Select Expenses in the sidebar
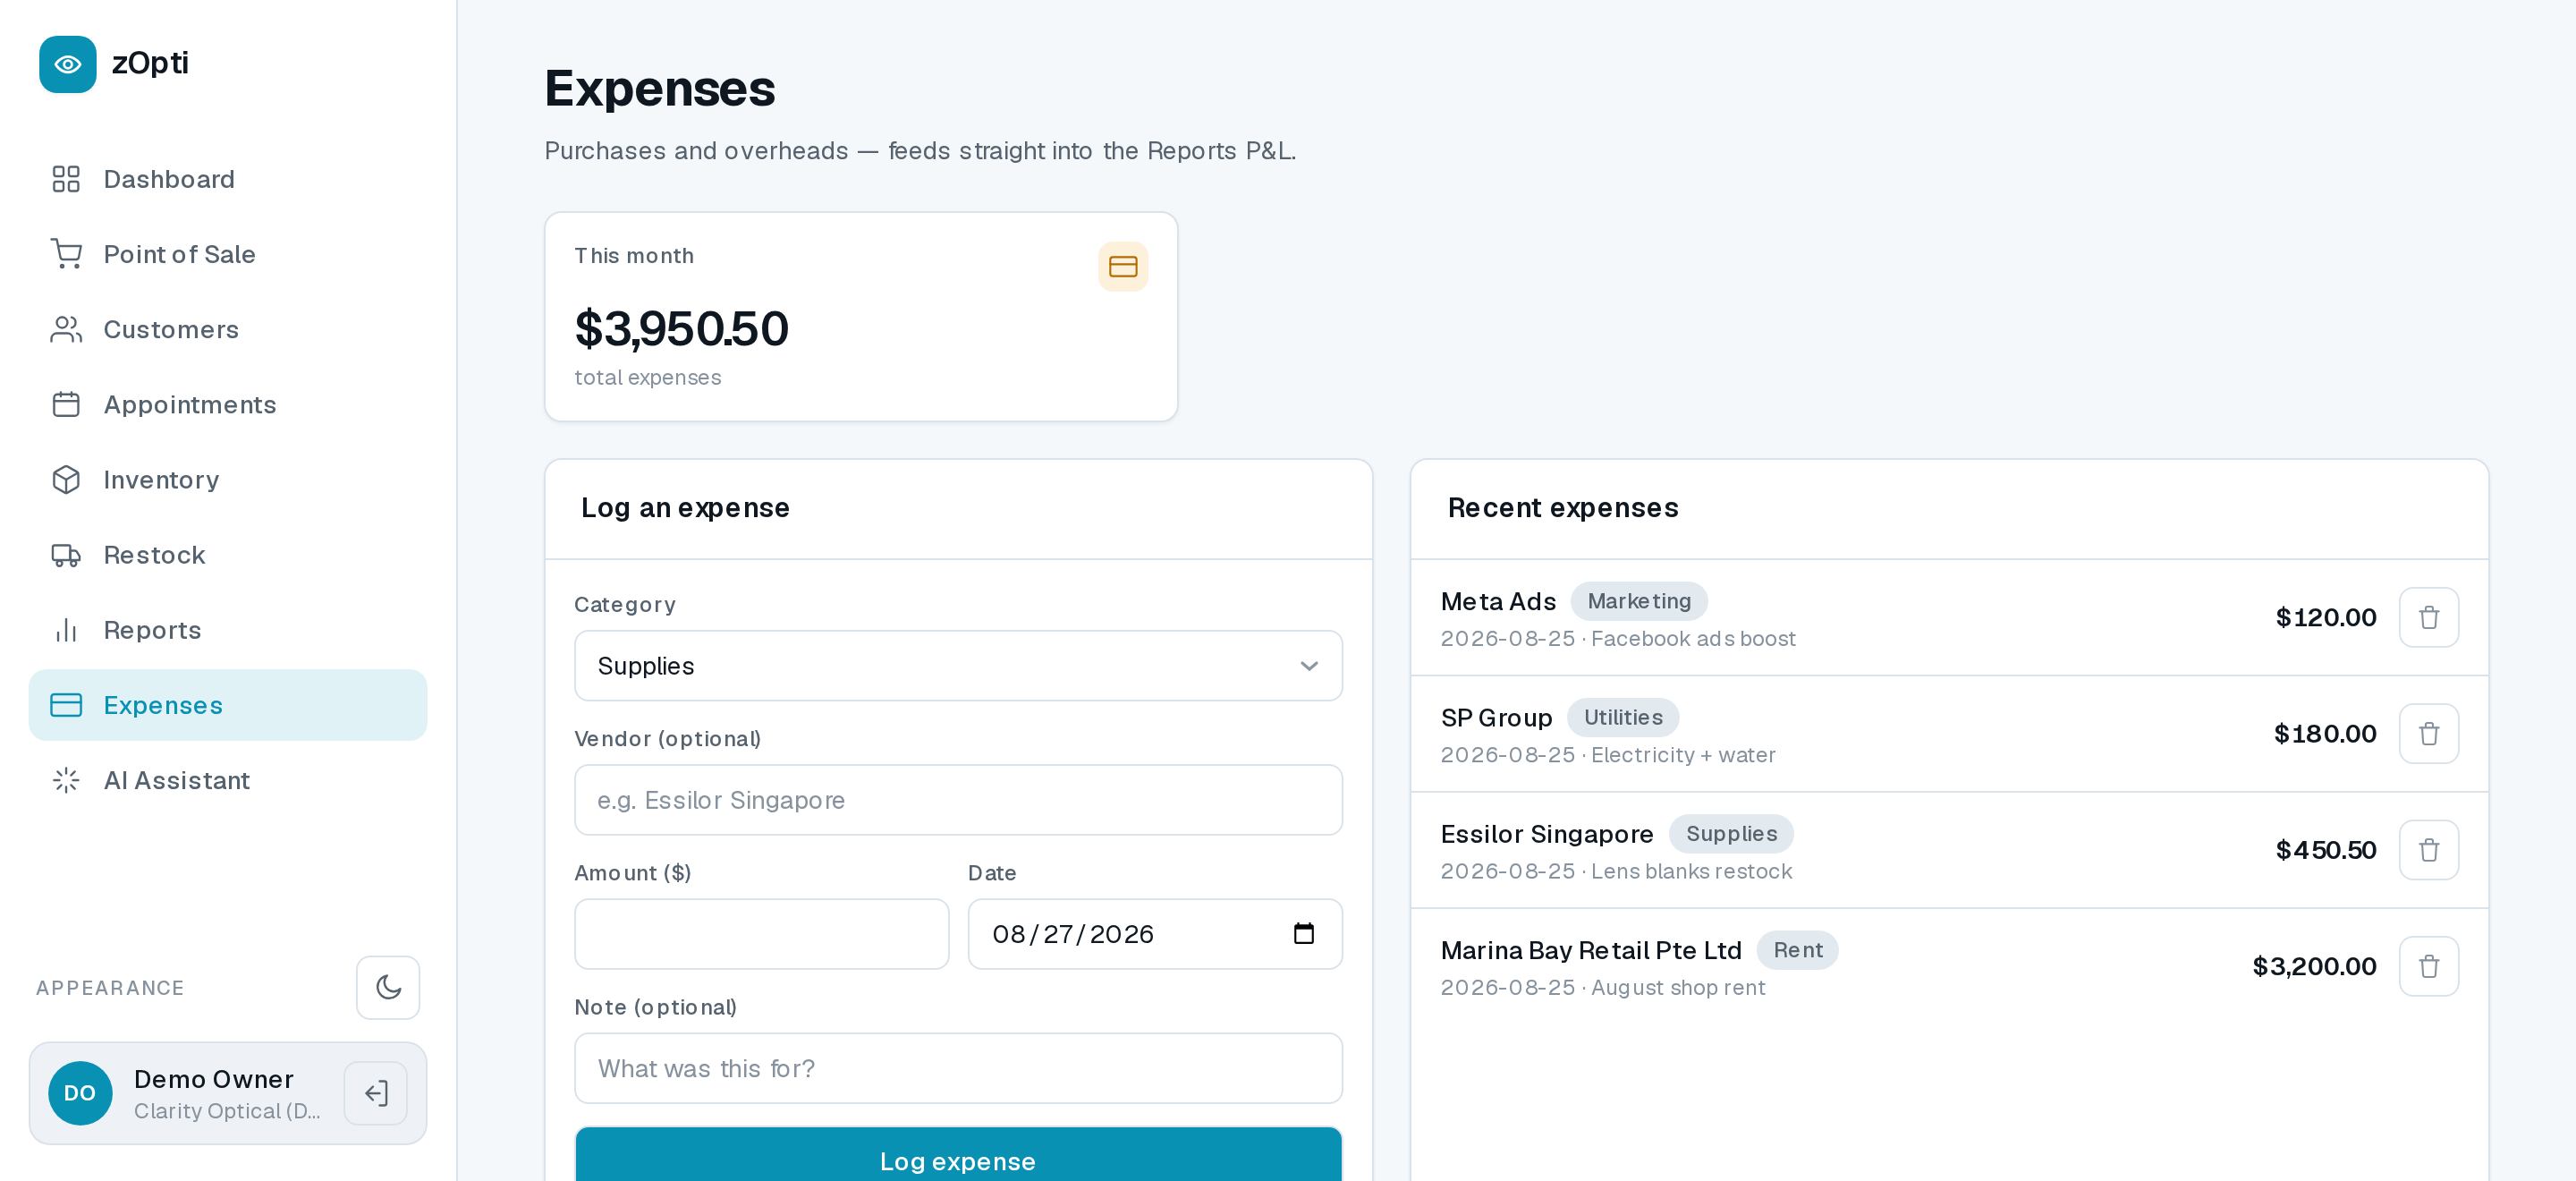This screenshot has width=2576, height=1181. [228, 704]
